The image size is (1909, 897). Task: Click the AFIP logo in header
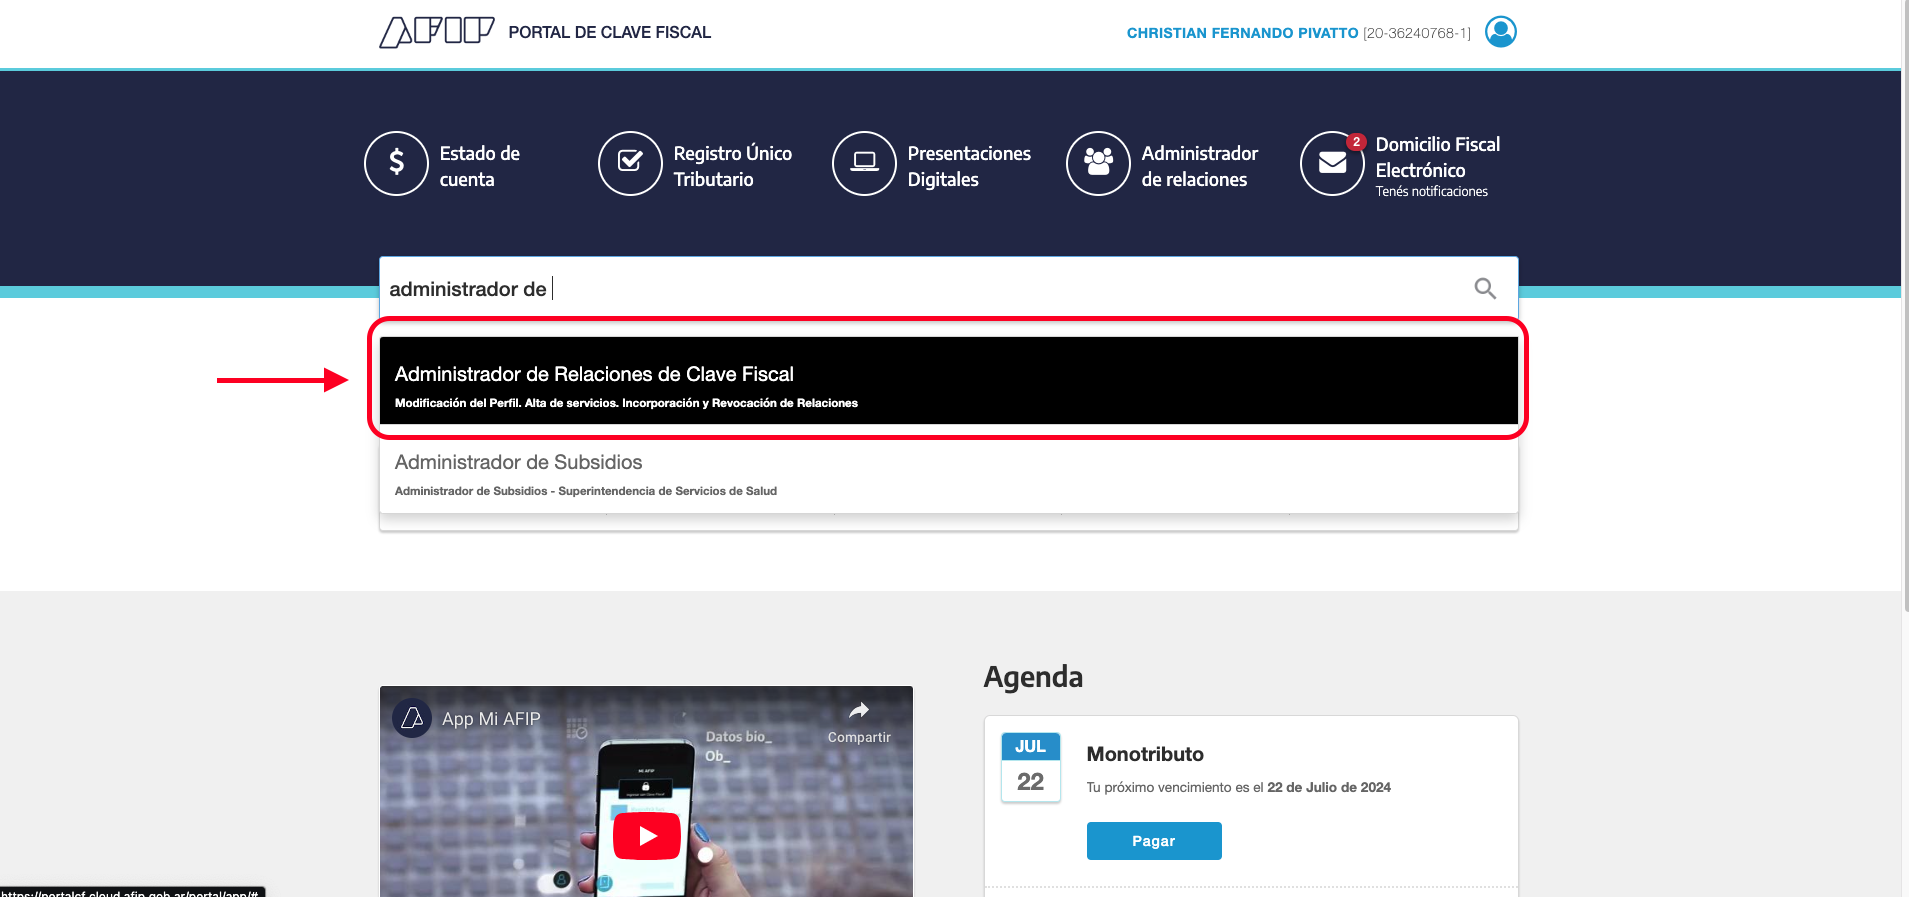[436, 32]
